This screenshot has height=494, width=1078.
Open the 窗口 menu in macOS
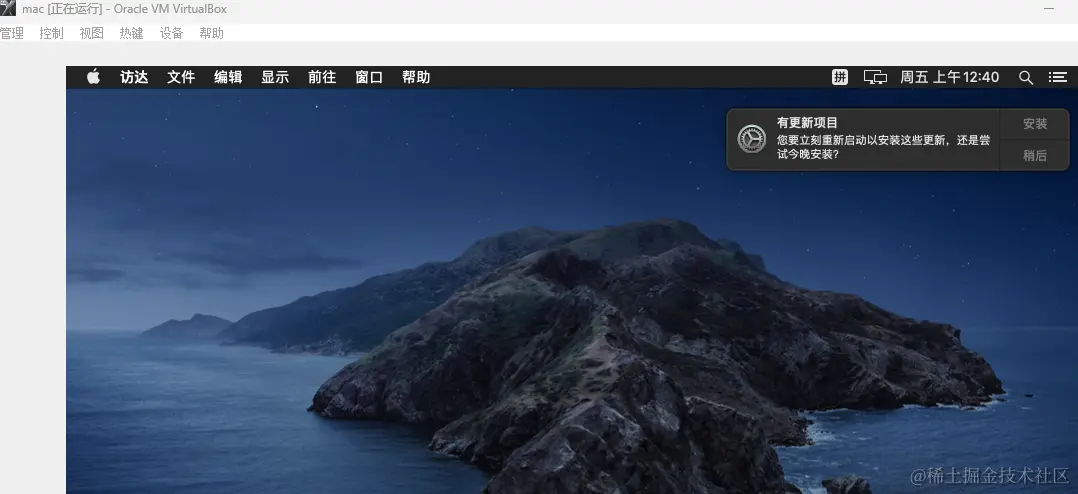(368, 78)
